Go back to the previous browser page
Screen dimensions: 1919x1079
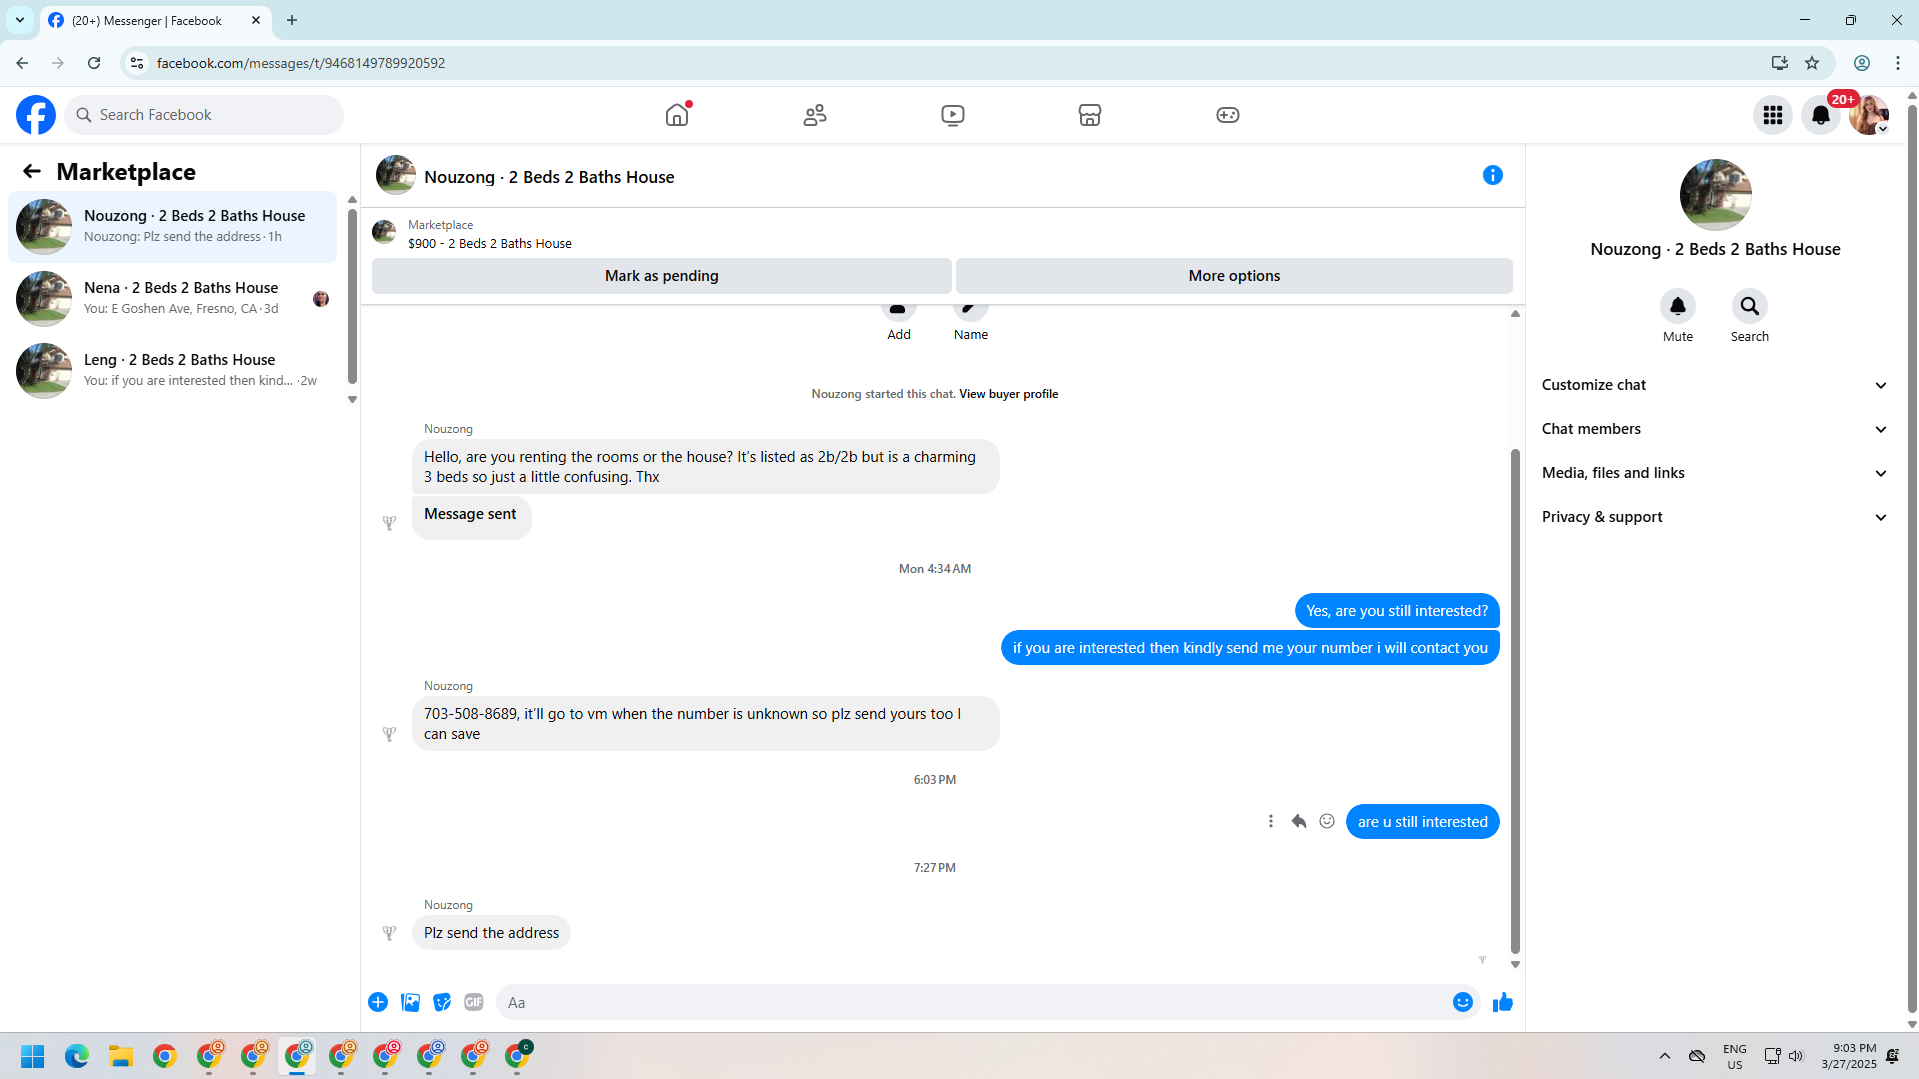tap(22, 63)
